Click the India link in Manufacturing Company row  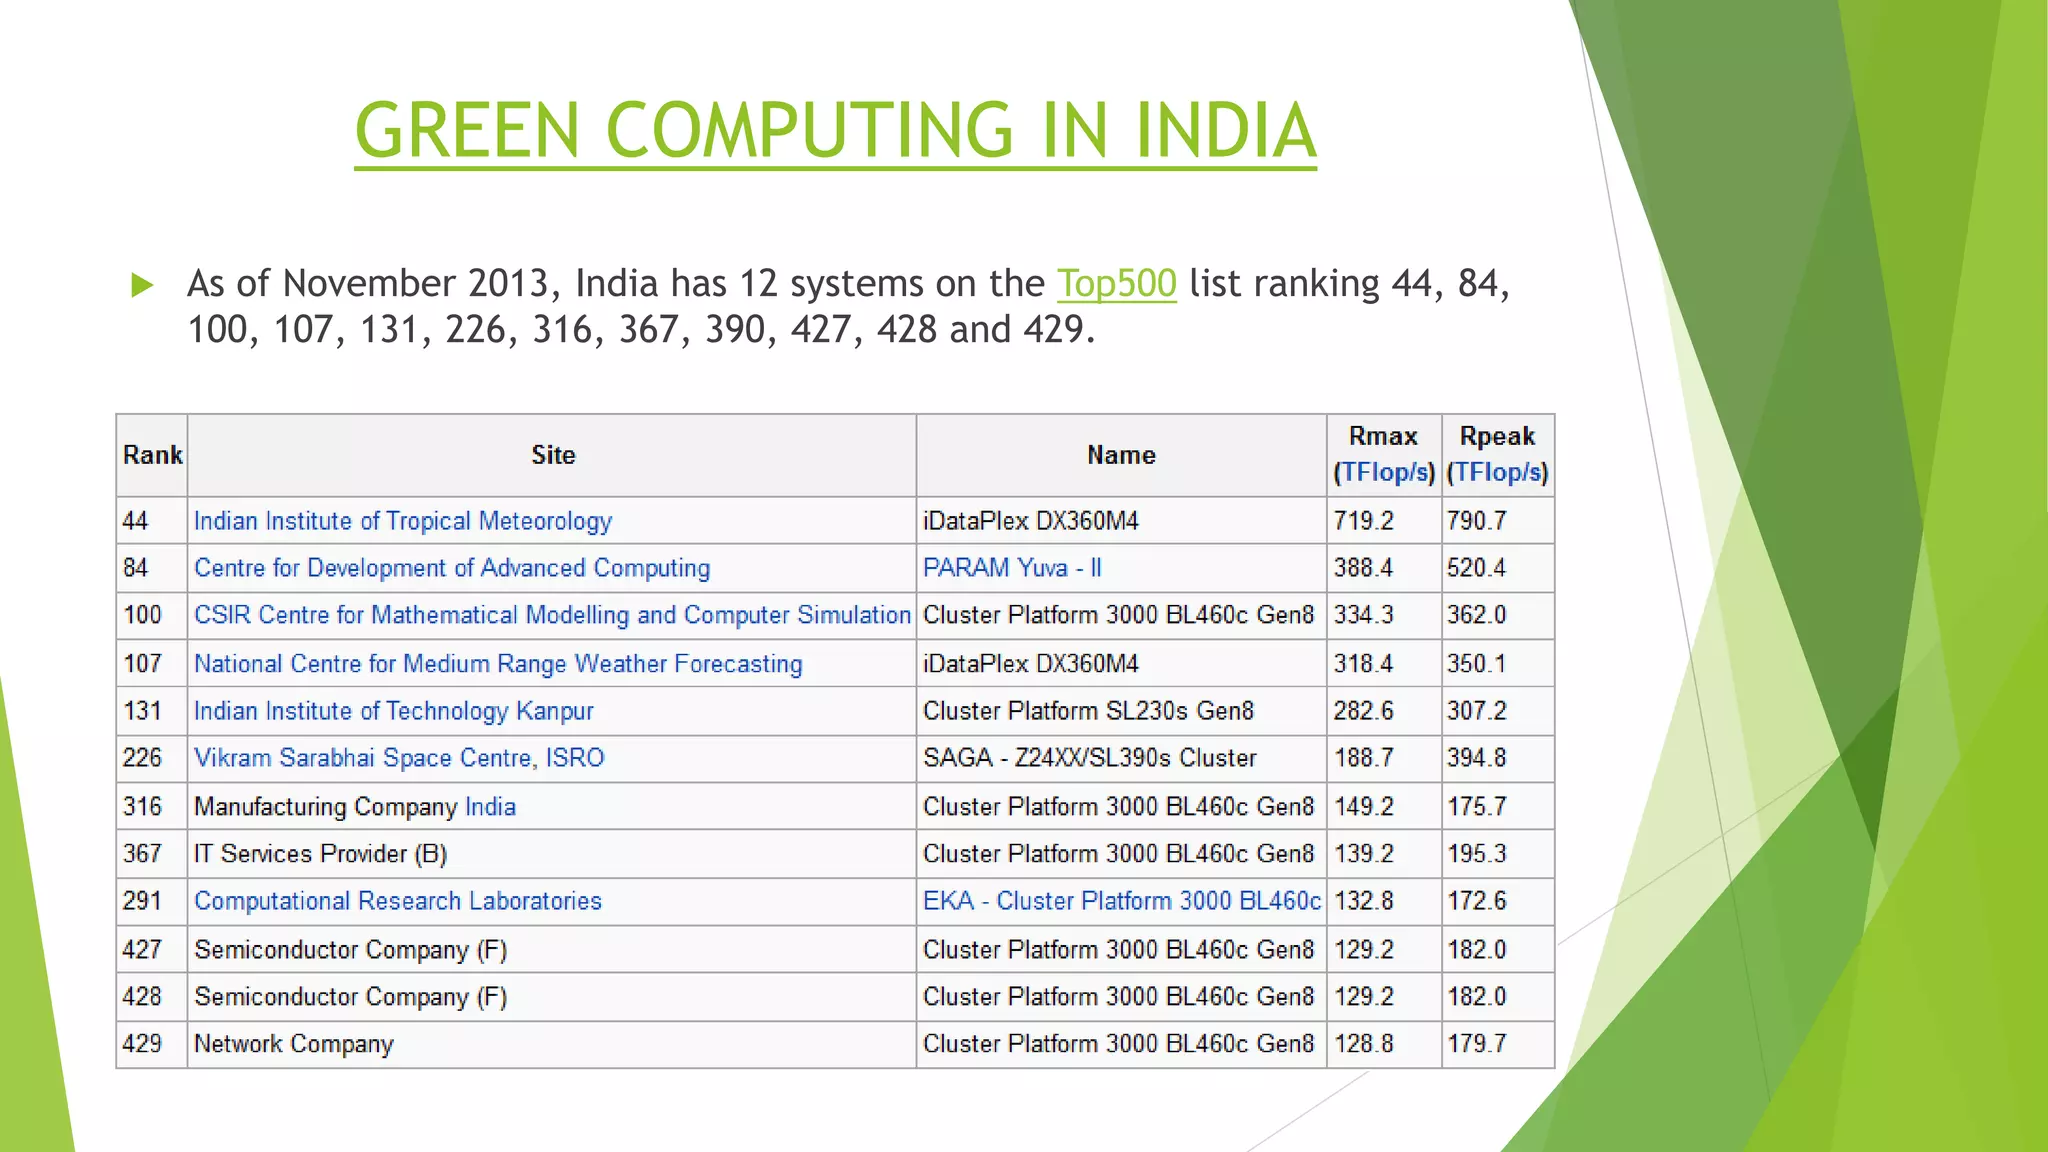[490, 807]
